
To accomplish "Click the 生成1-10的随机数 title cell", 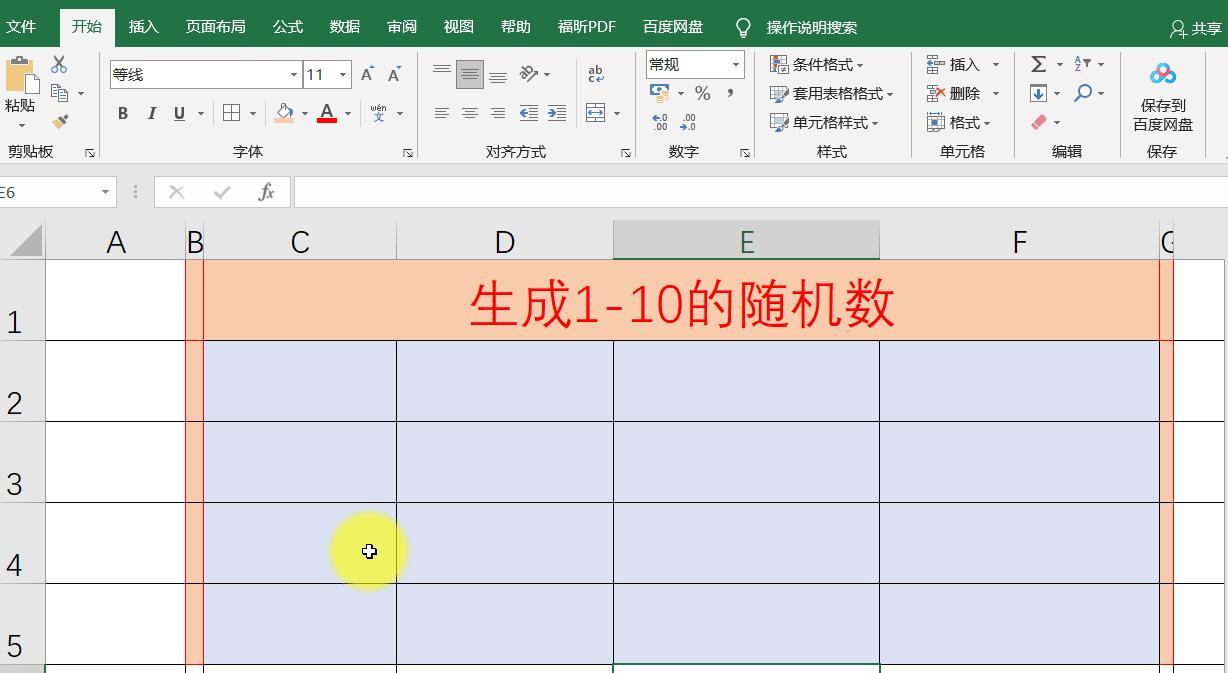I will pyautogui.click(x=682, y=301).
